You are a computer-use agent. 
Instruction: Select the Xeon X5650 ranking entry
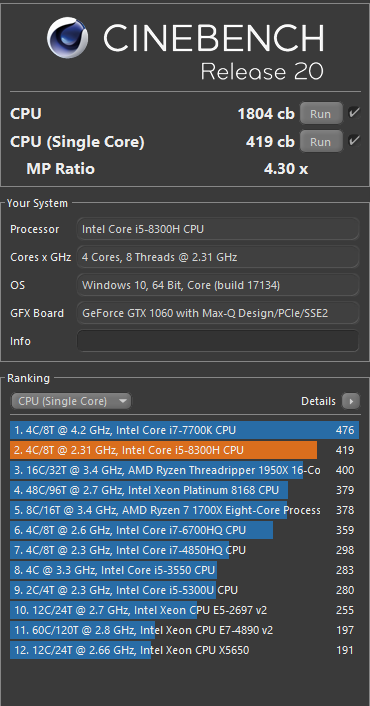185,650
